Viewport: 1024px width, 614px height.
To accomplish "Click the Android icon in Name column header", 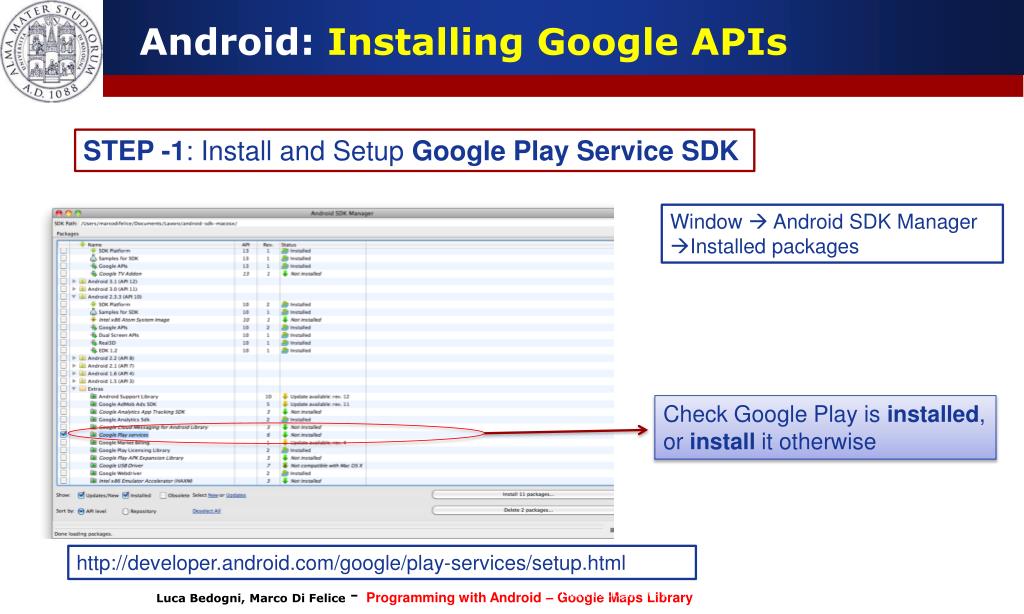I will click(82, 244).
